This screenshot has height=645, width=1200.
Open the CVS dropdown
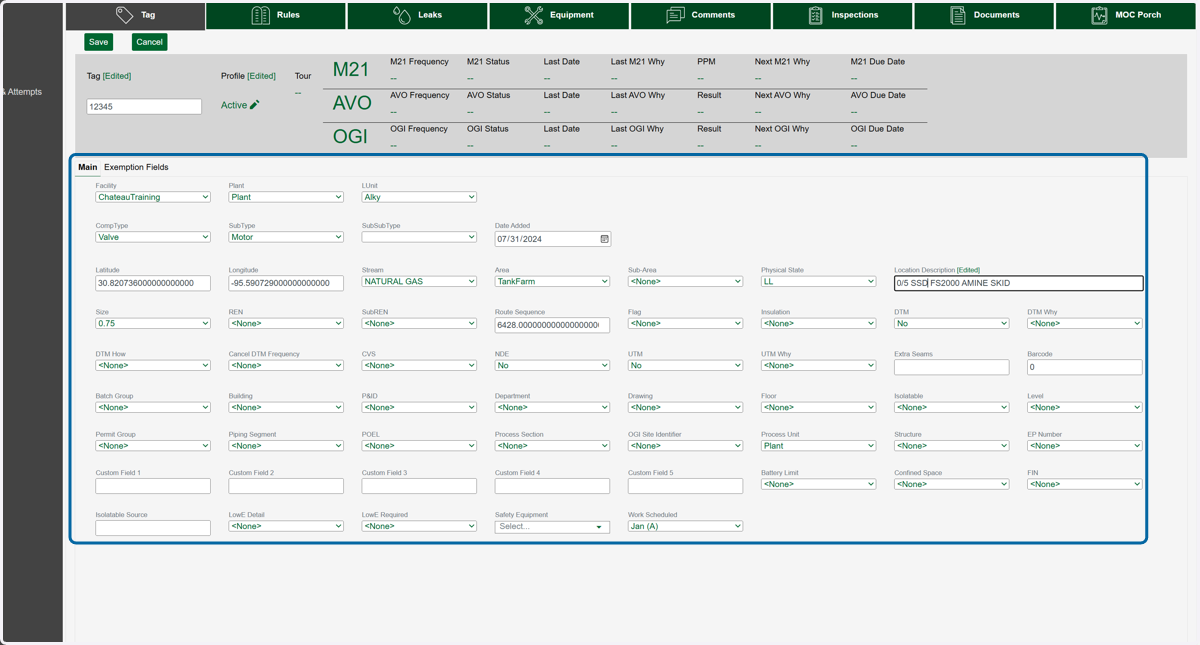coord(419,365)
